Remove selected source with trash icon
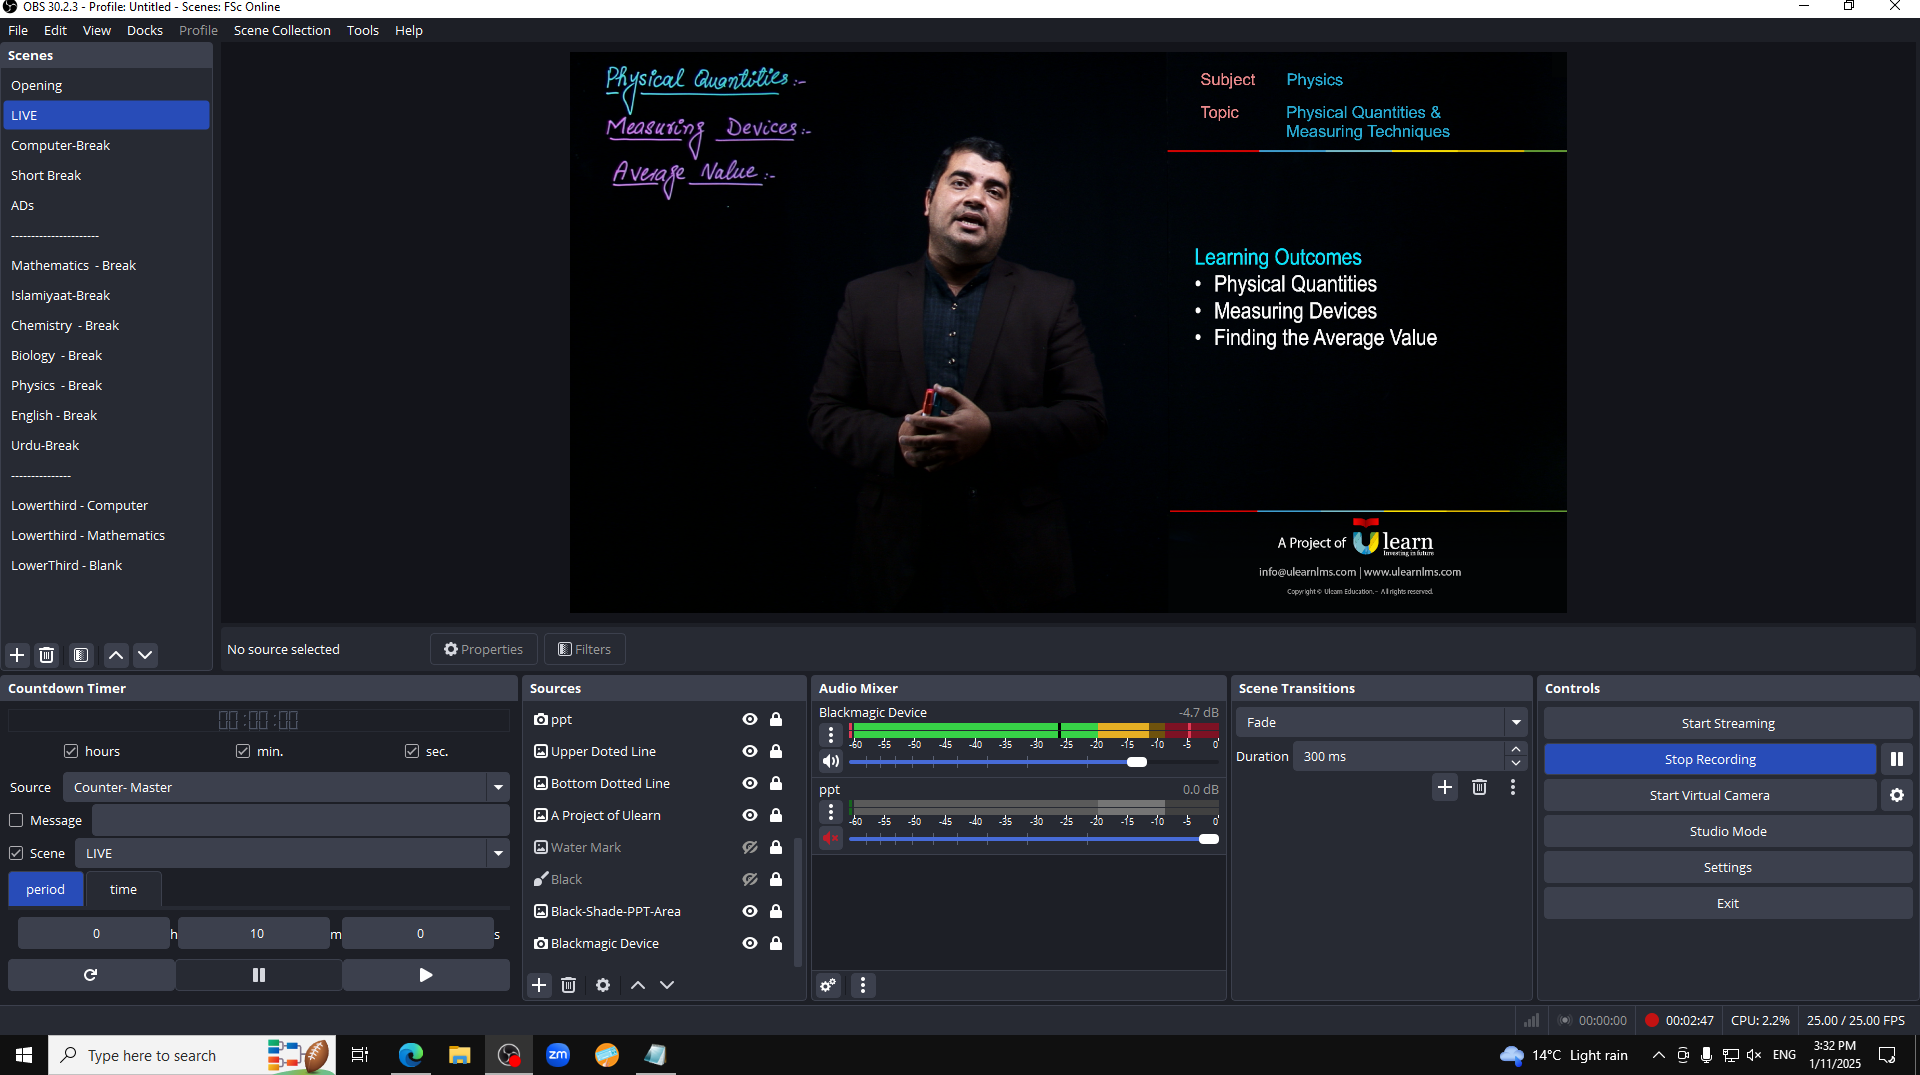 568,985
